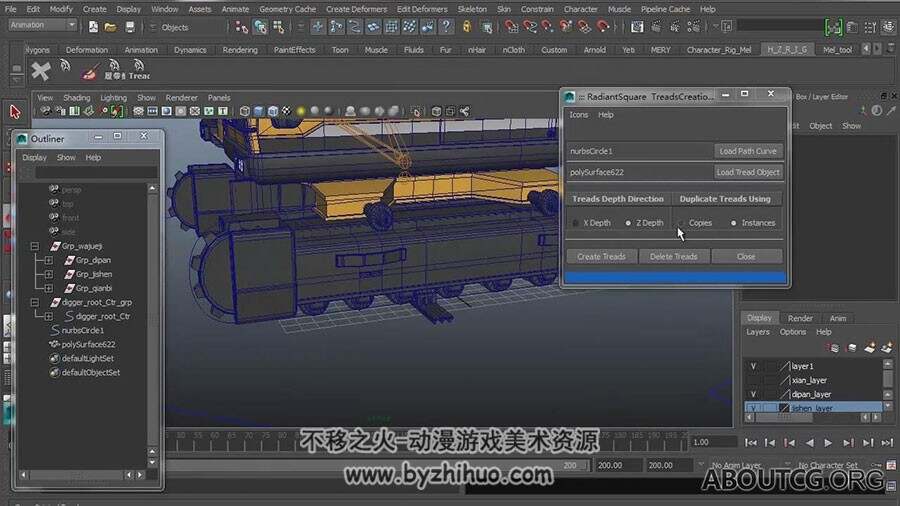900x506 pixels.
Task: Expand Grp_jishen in Outliner
Action: tap(49, 274)
